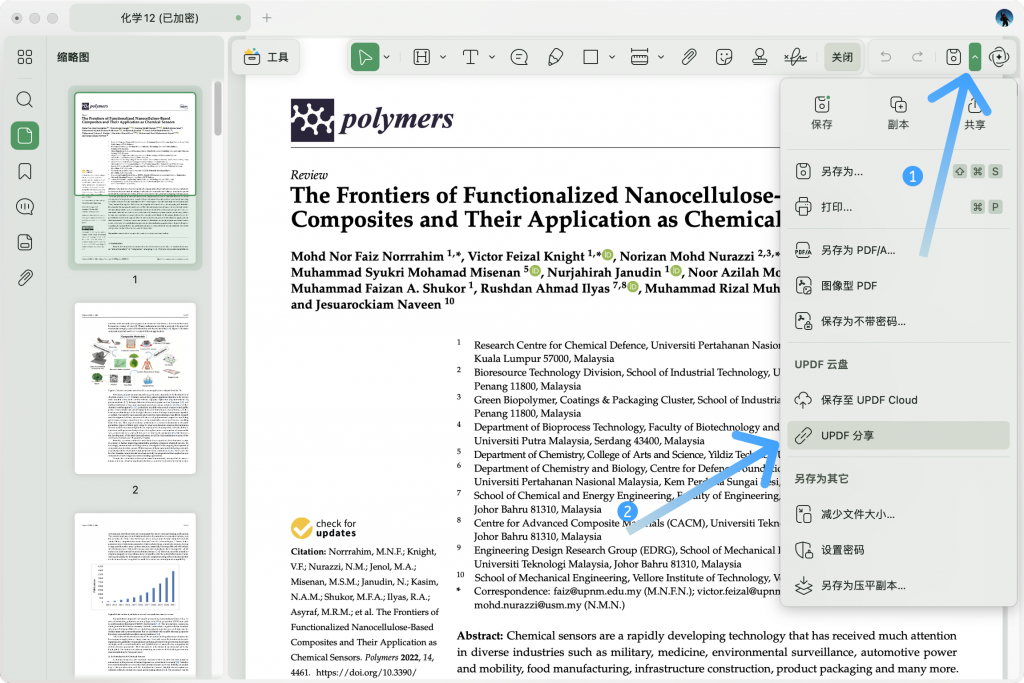
Task: Select the text T tool
Action: click(x=470, y=57)
